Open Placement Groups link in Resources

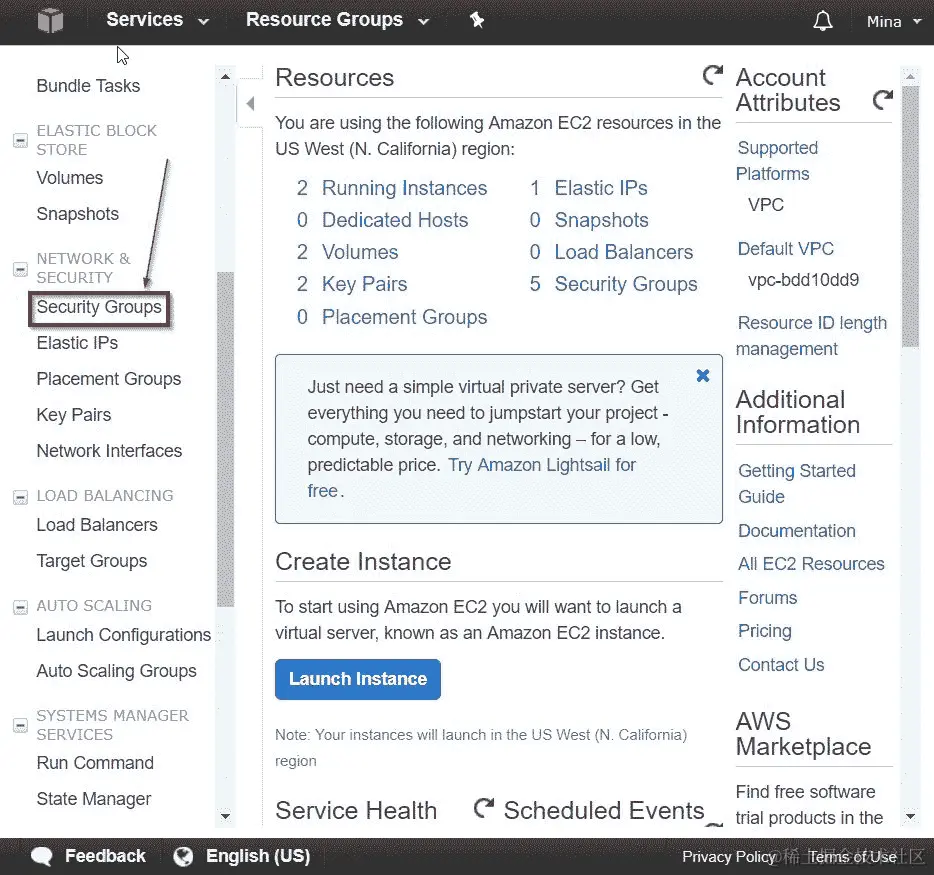tap(404, 317)
